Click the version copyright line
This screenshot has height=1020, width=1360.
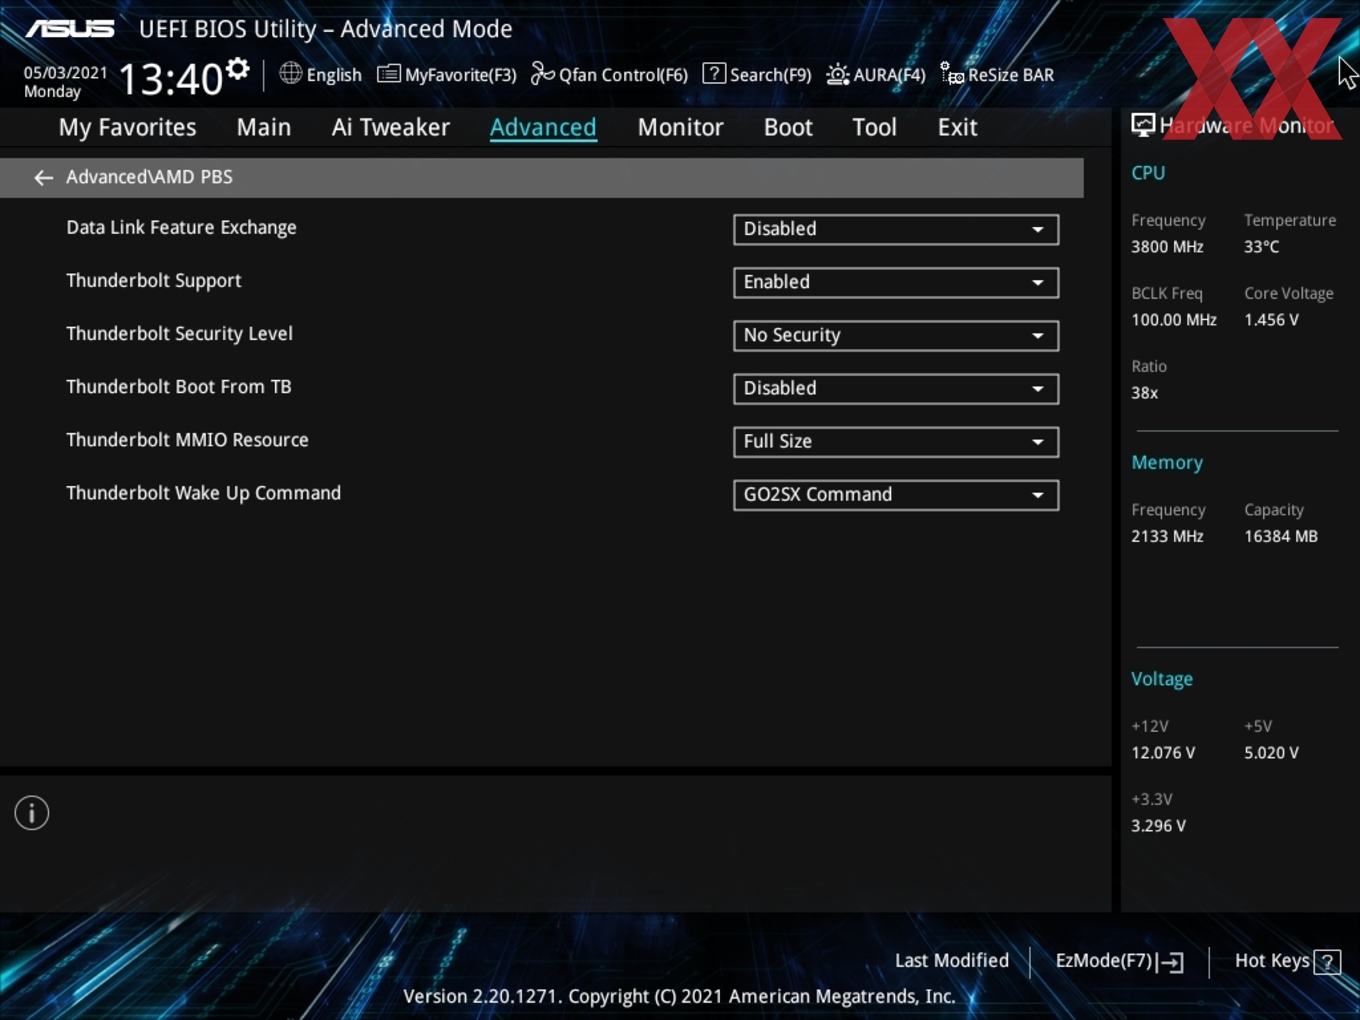pyautogui.click(x=679, y=996)
